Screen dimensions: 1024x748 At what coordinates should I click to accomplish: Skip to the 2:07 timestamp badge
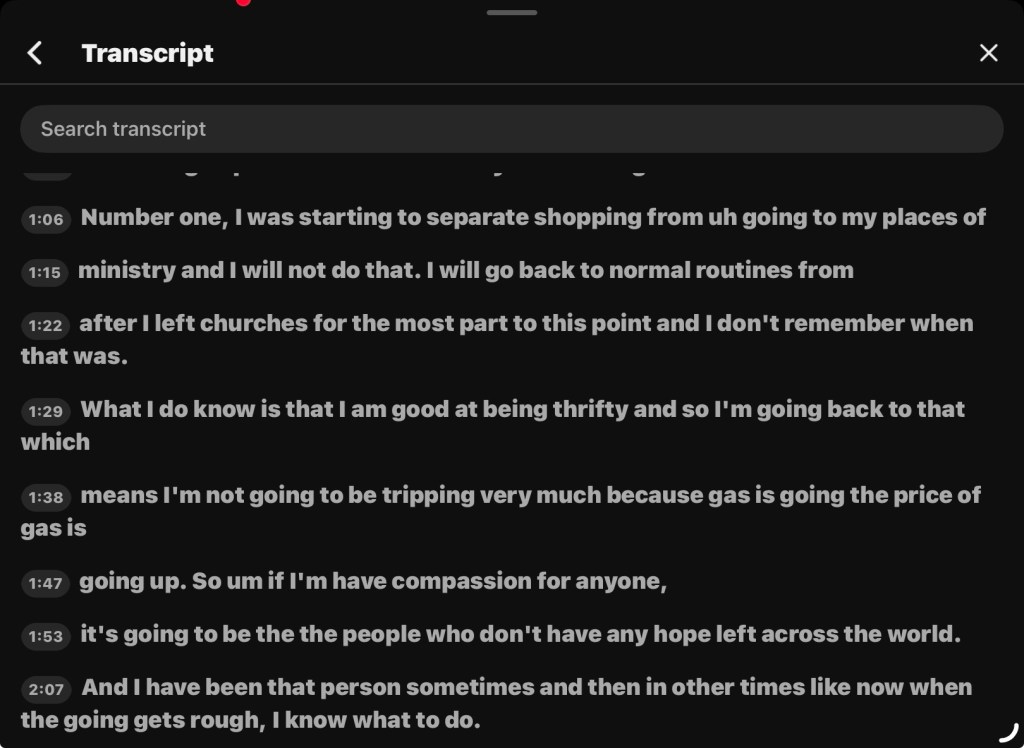click(46, 689)
